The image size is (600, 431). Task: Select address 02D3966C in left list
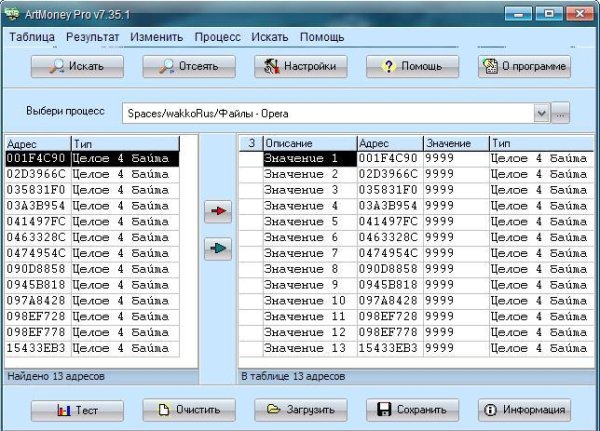36,174
